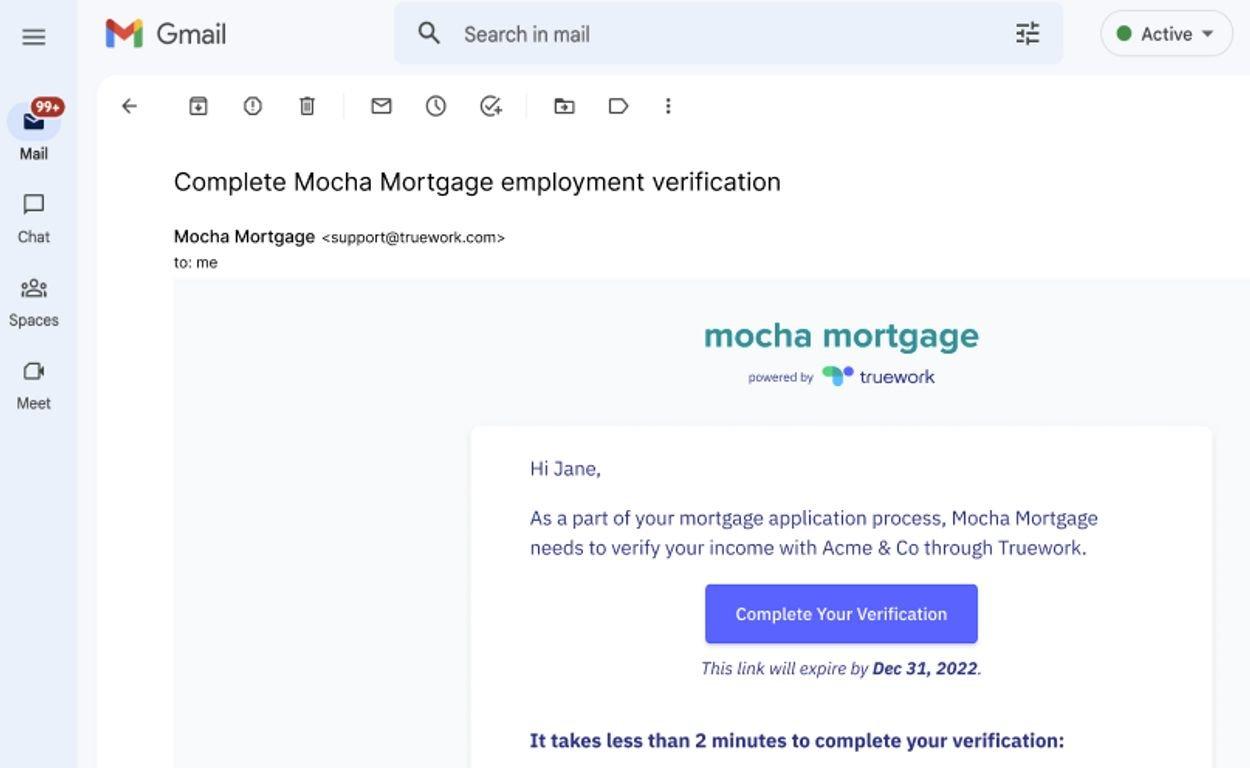Expand the Active status dropdown
The image size is (1250, 768).
pyautogui.click(x=1166, y=34)
